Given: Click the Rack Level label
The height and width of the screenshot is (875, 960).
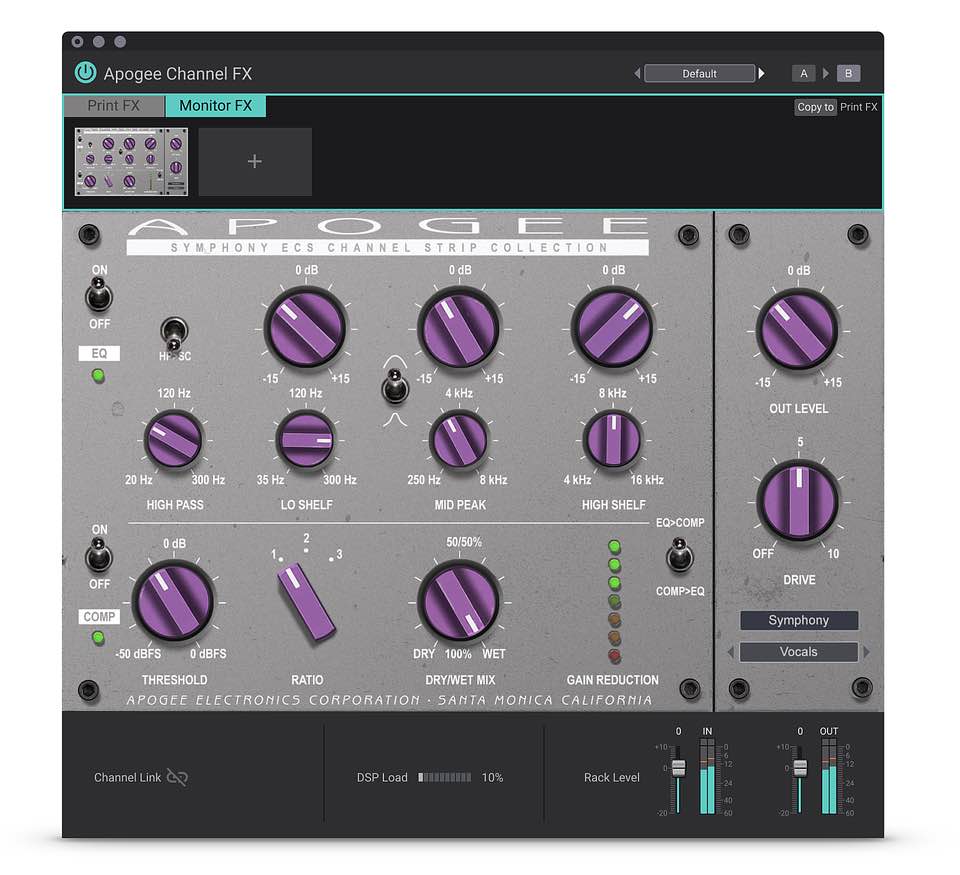Looking at the screenshot, I should tap(612, 778).
